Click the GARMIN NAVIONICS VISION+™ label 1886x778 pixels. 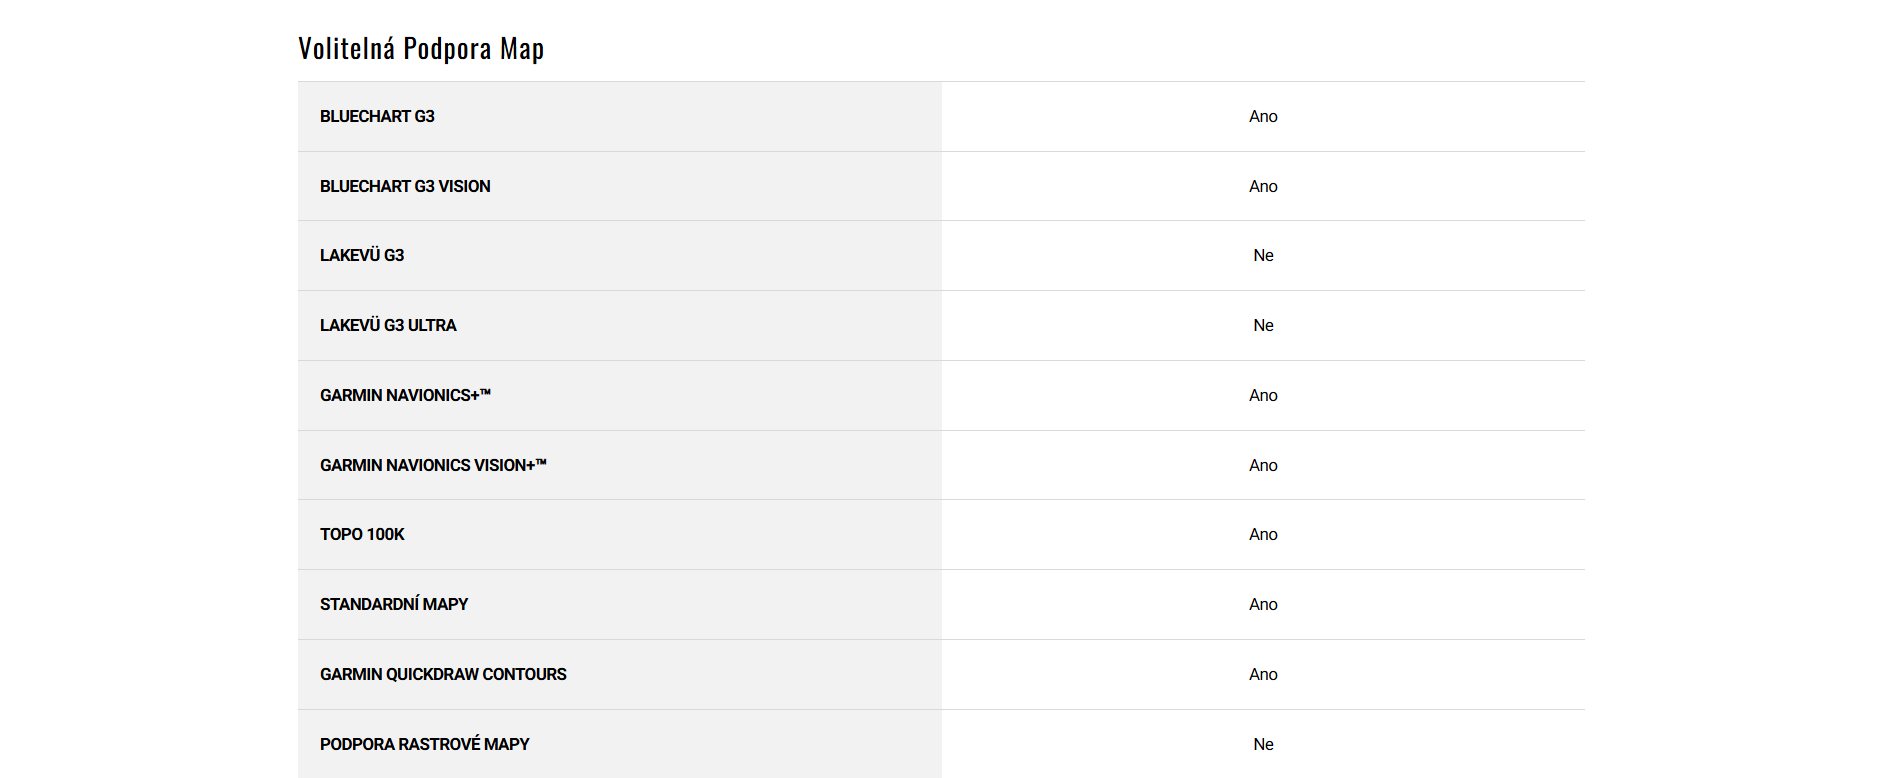coord(433,466)
